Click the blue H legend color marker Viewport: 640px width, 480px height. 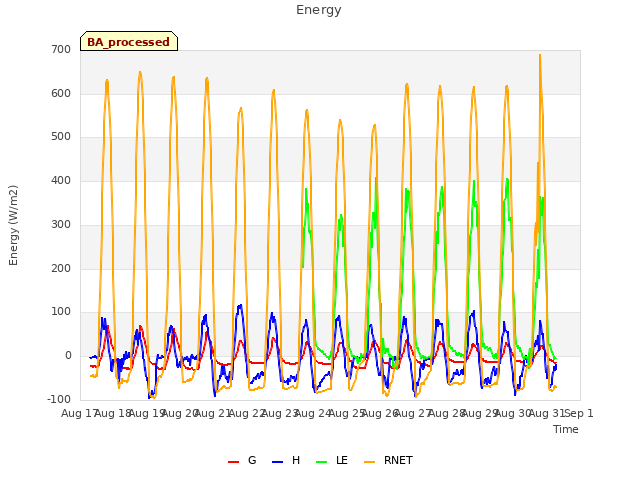[277, 462]
